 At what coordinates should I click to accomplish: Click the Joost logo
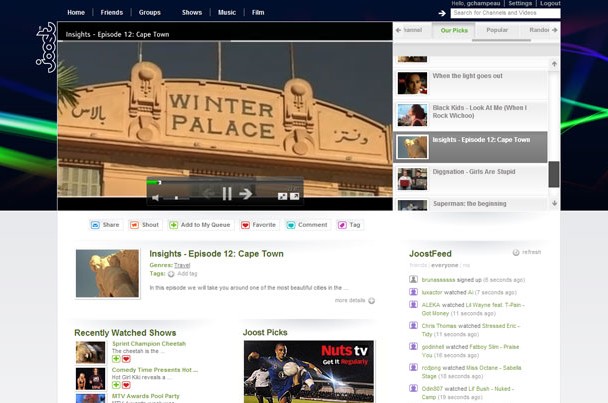[x=47, y=47]
